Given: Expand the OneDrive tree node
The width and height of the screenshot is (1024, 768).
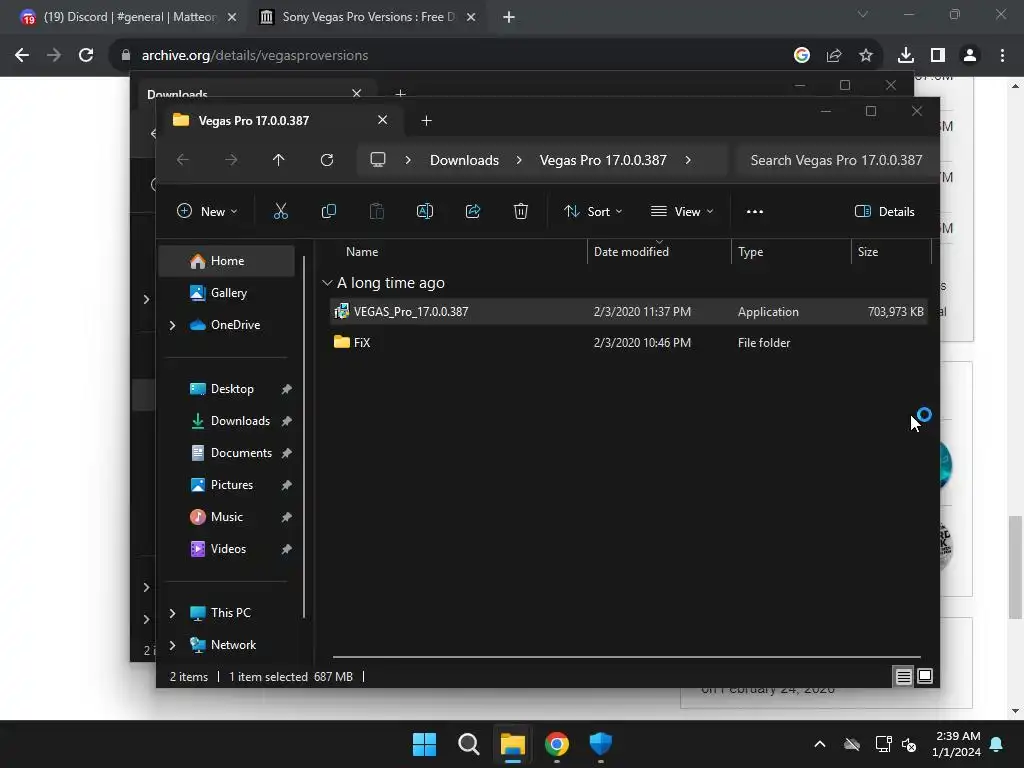Looking at the screenshot, I should [172, 325].
